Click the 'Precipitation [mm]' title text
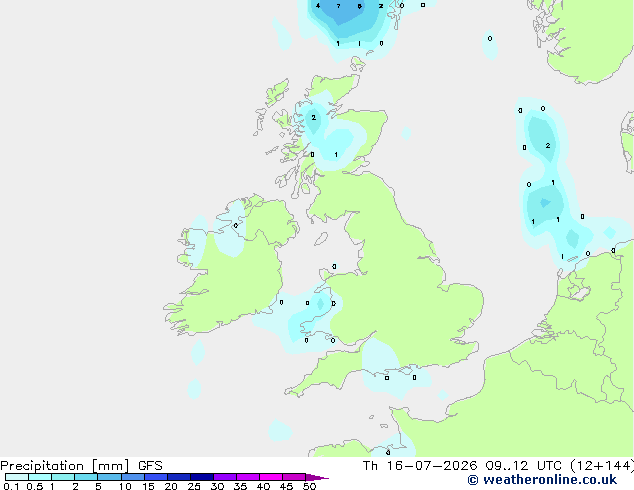Image resolution: width=634 pixels, height=490 pixels. click(x=65, y=466)
